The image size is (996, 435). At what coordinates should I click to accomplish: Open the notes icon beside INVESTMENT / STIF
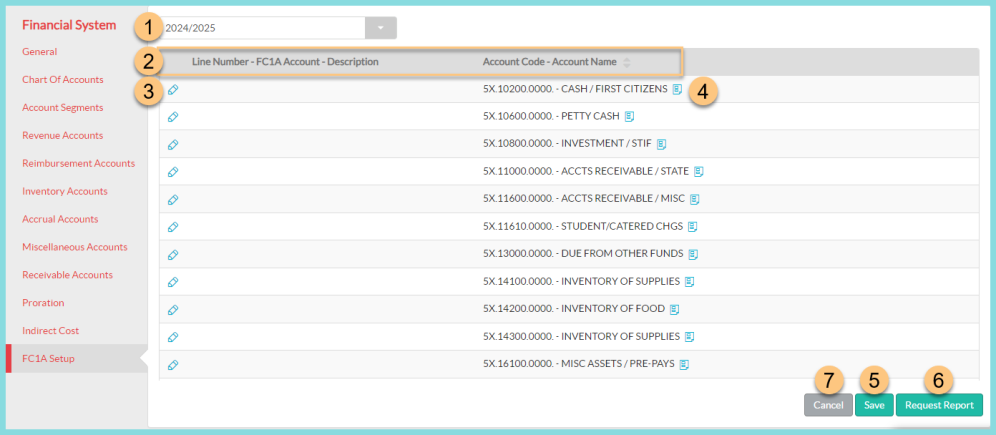point(661,144)
